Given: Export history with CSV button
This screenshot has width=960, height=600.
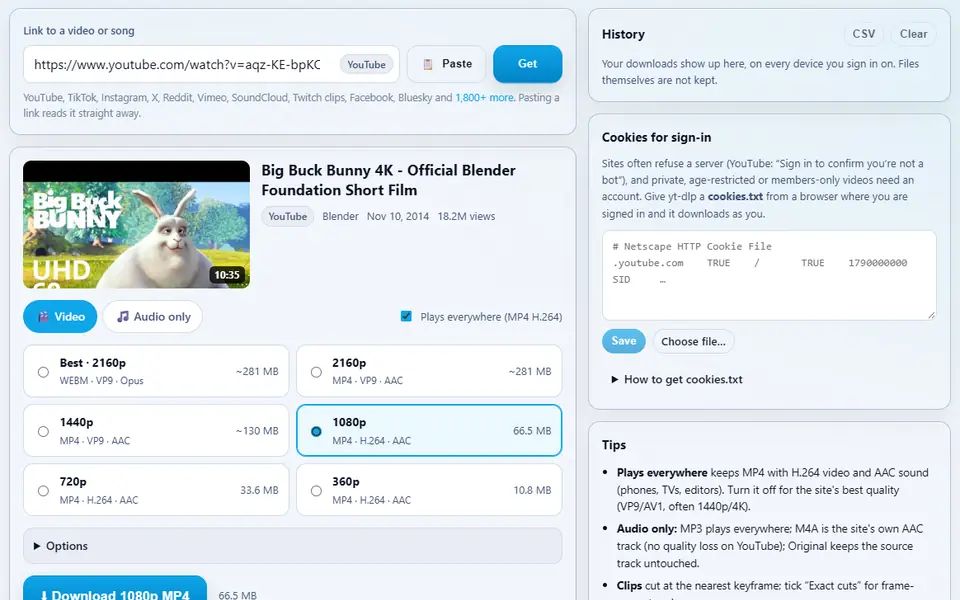Looking at the screenshot, I should (x=864, y=34).
